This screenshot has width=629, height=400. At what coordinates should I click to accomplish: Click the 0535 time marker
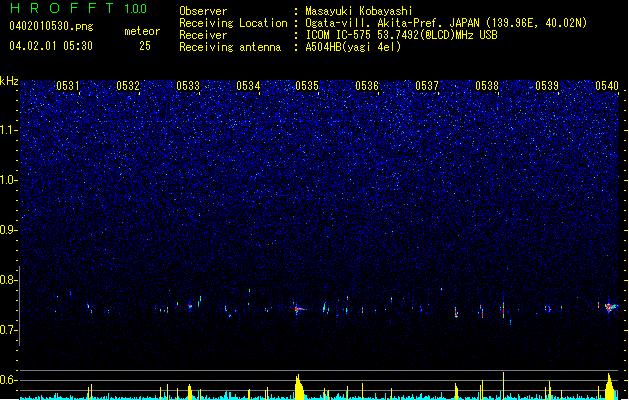pos(307,86)
